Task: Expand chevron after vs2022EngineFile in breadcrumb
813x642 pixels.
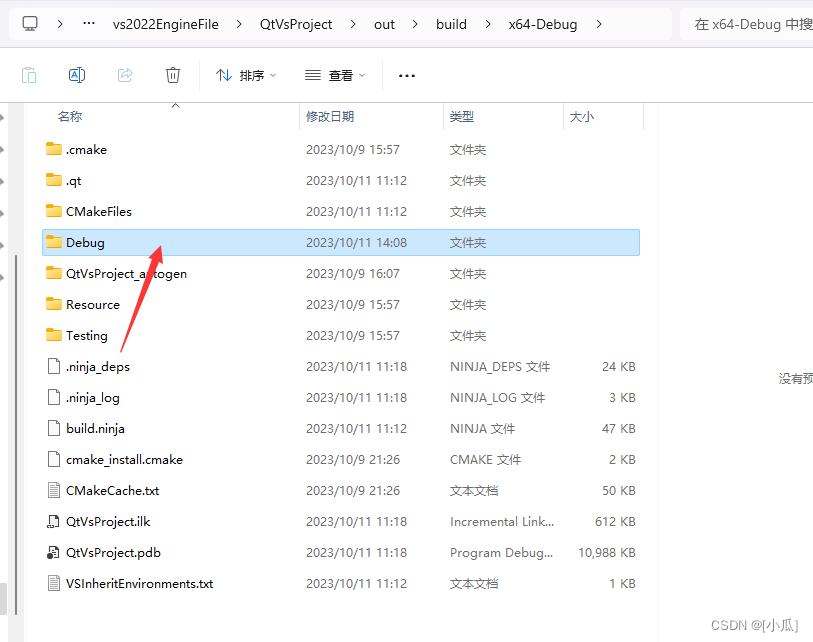Action: [239, 24]
